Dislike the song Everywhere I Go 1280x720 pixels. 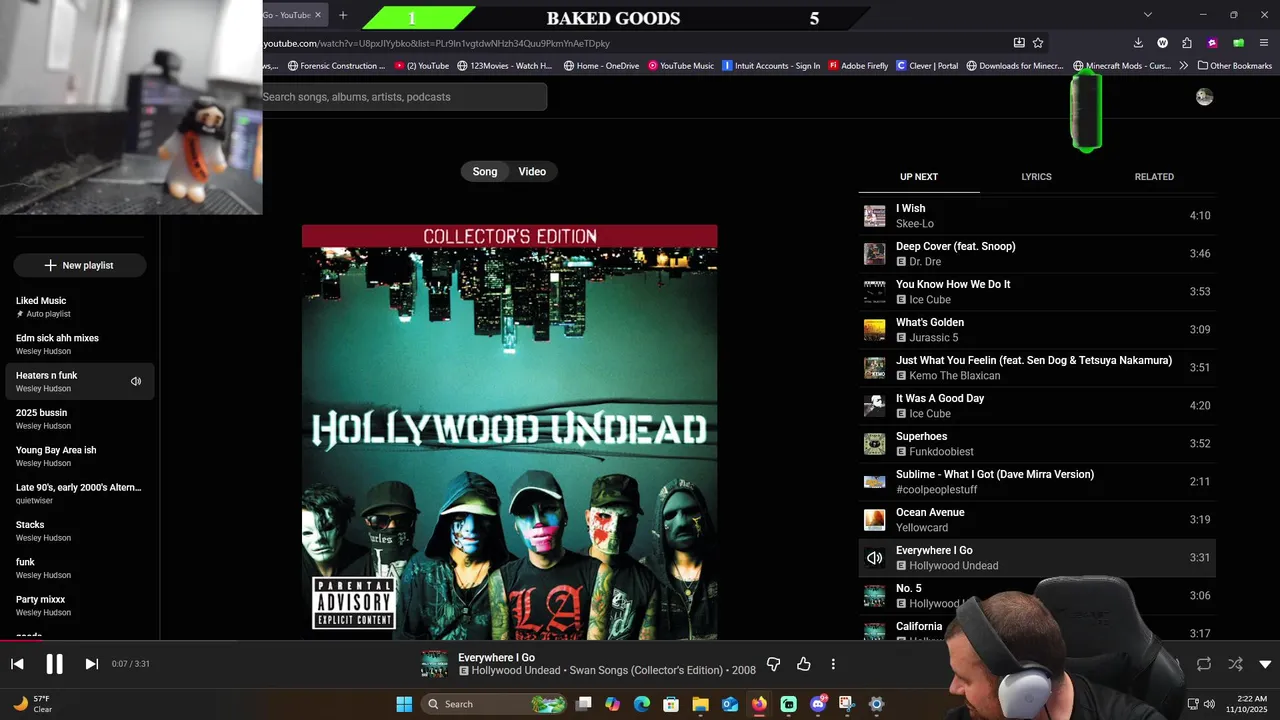point(773,664)
